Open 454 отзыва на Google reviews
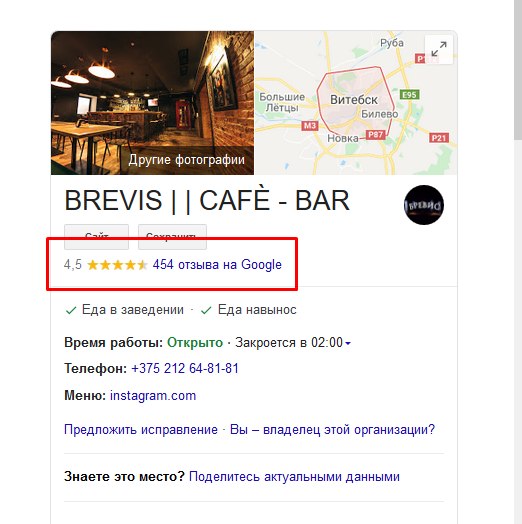Viewport: 522px width, 524px height. click(217, 265)
